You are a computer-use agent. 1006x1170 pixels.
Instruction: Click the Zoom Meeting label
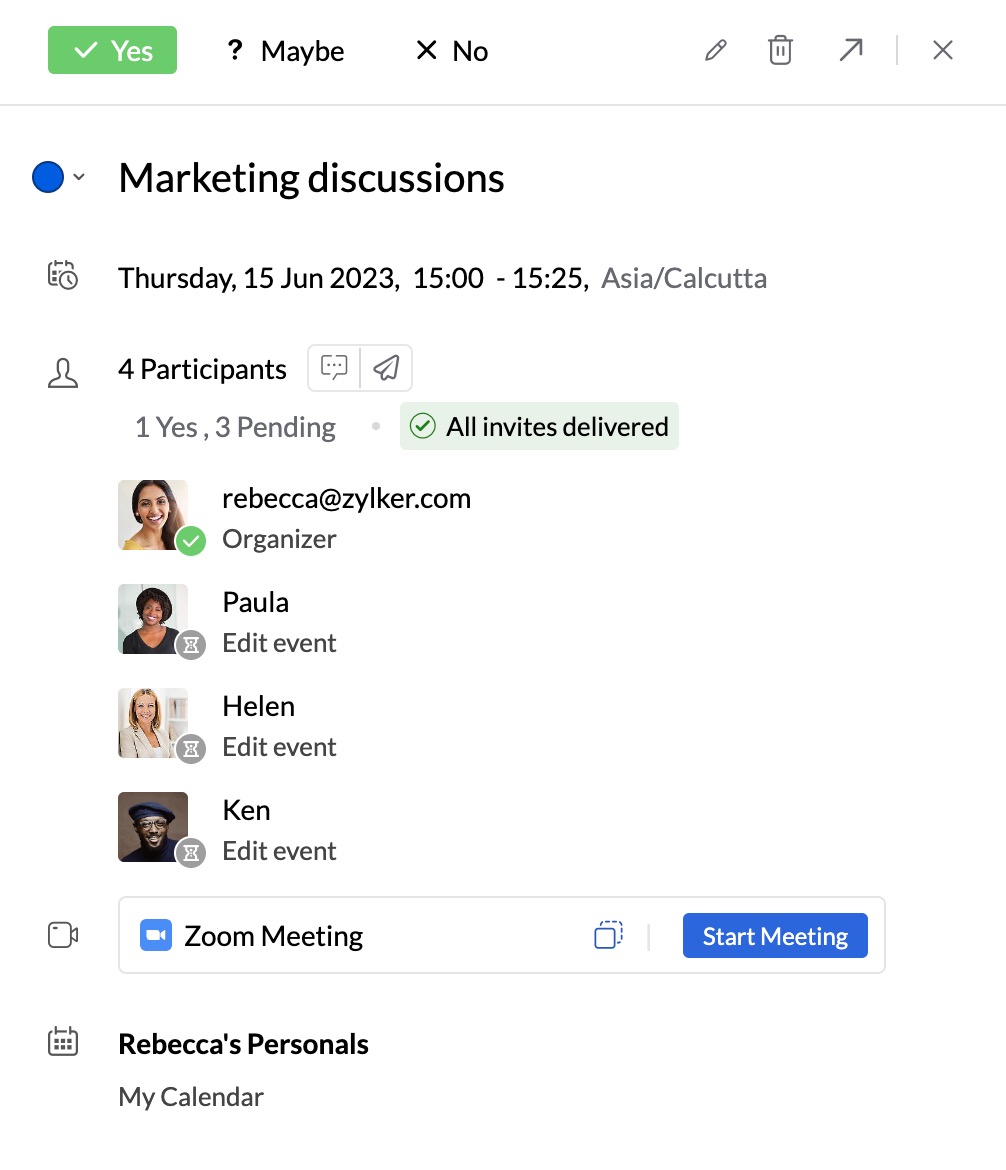click(x=273, y=936)
